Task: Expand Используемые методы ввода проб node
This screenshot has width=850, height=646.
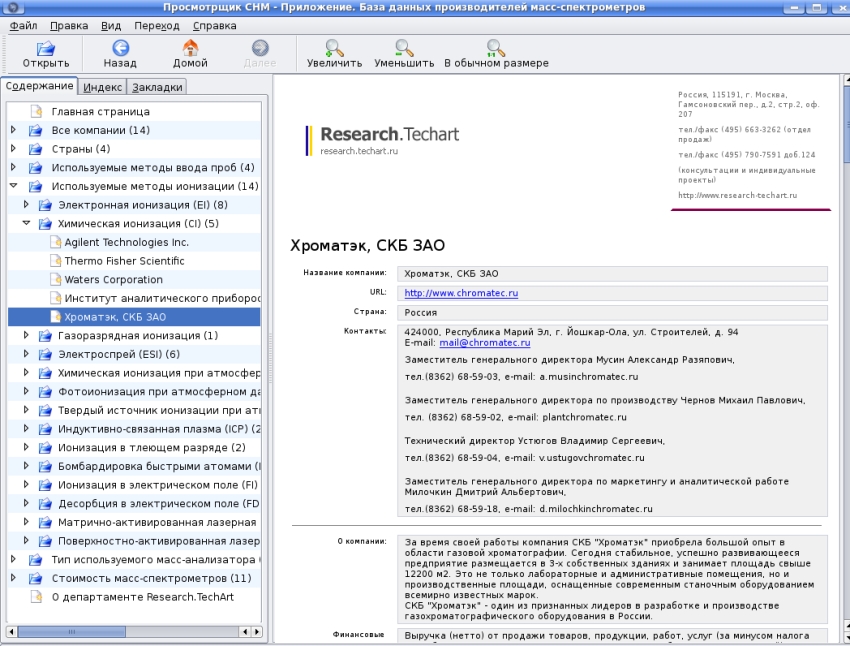Action: click(14, 167)
